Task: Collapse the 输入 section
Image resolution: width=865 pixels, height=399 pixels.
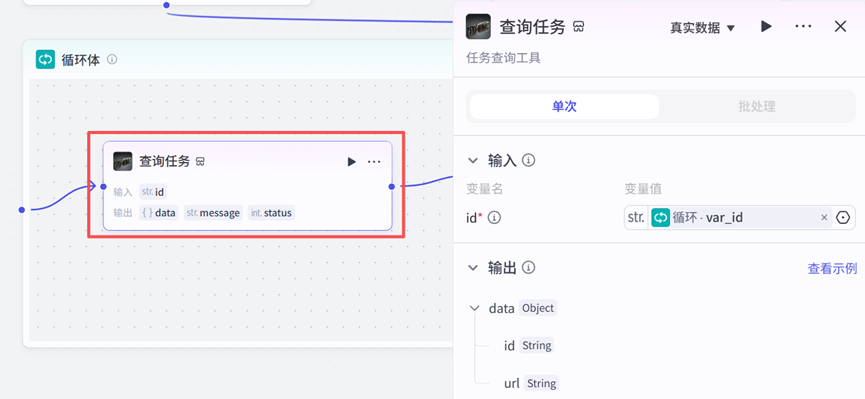Action: [473, 161]
